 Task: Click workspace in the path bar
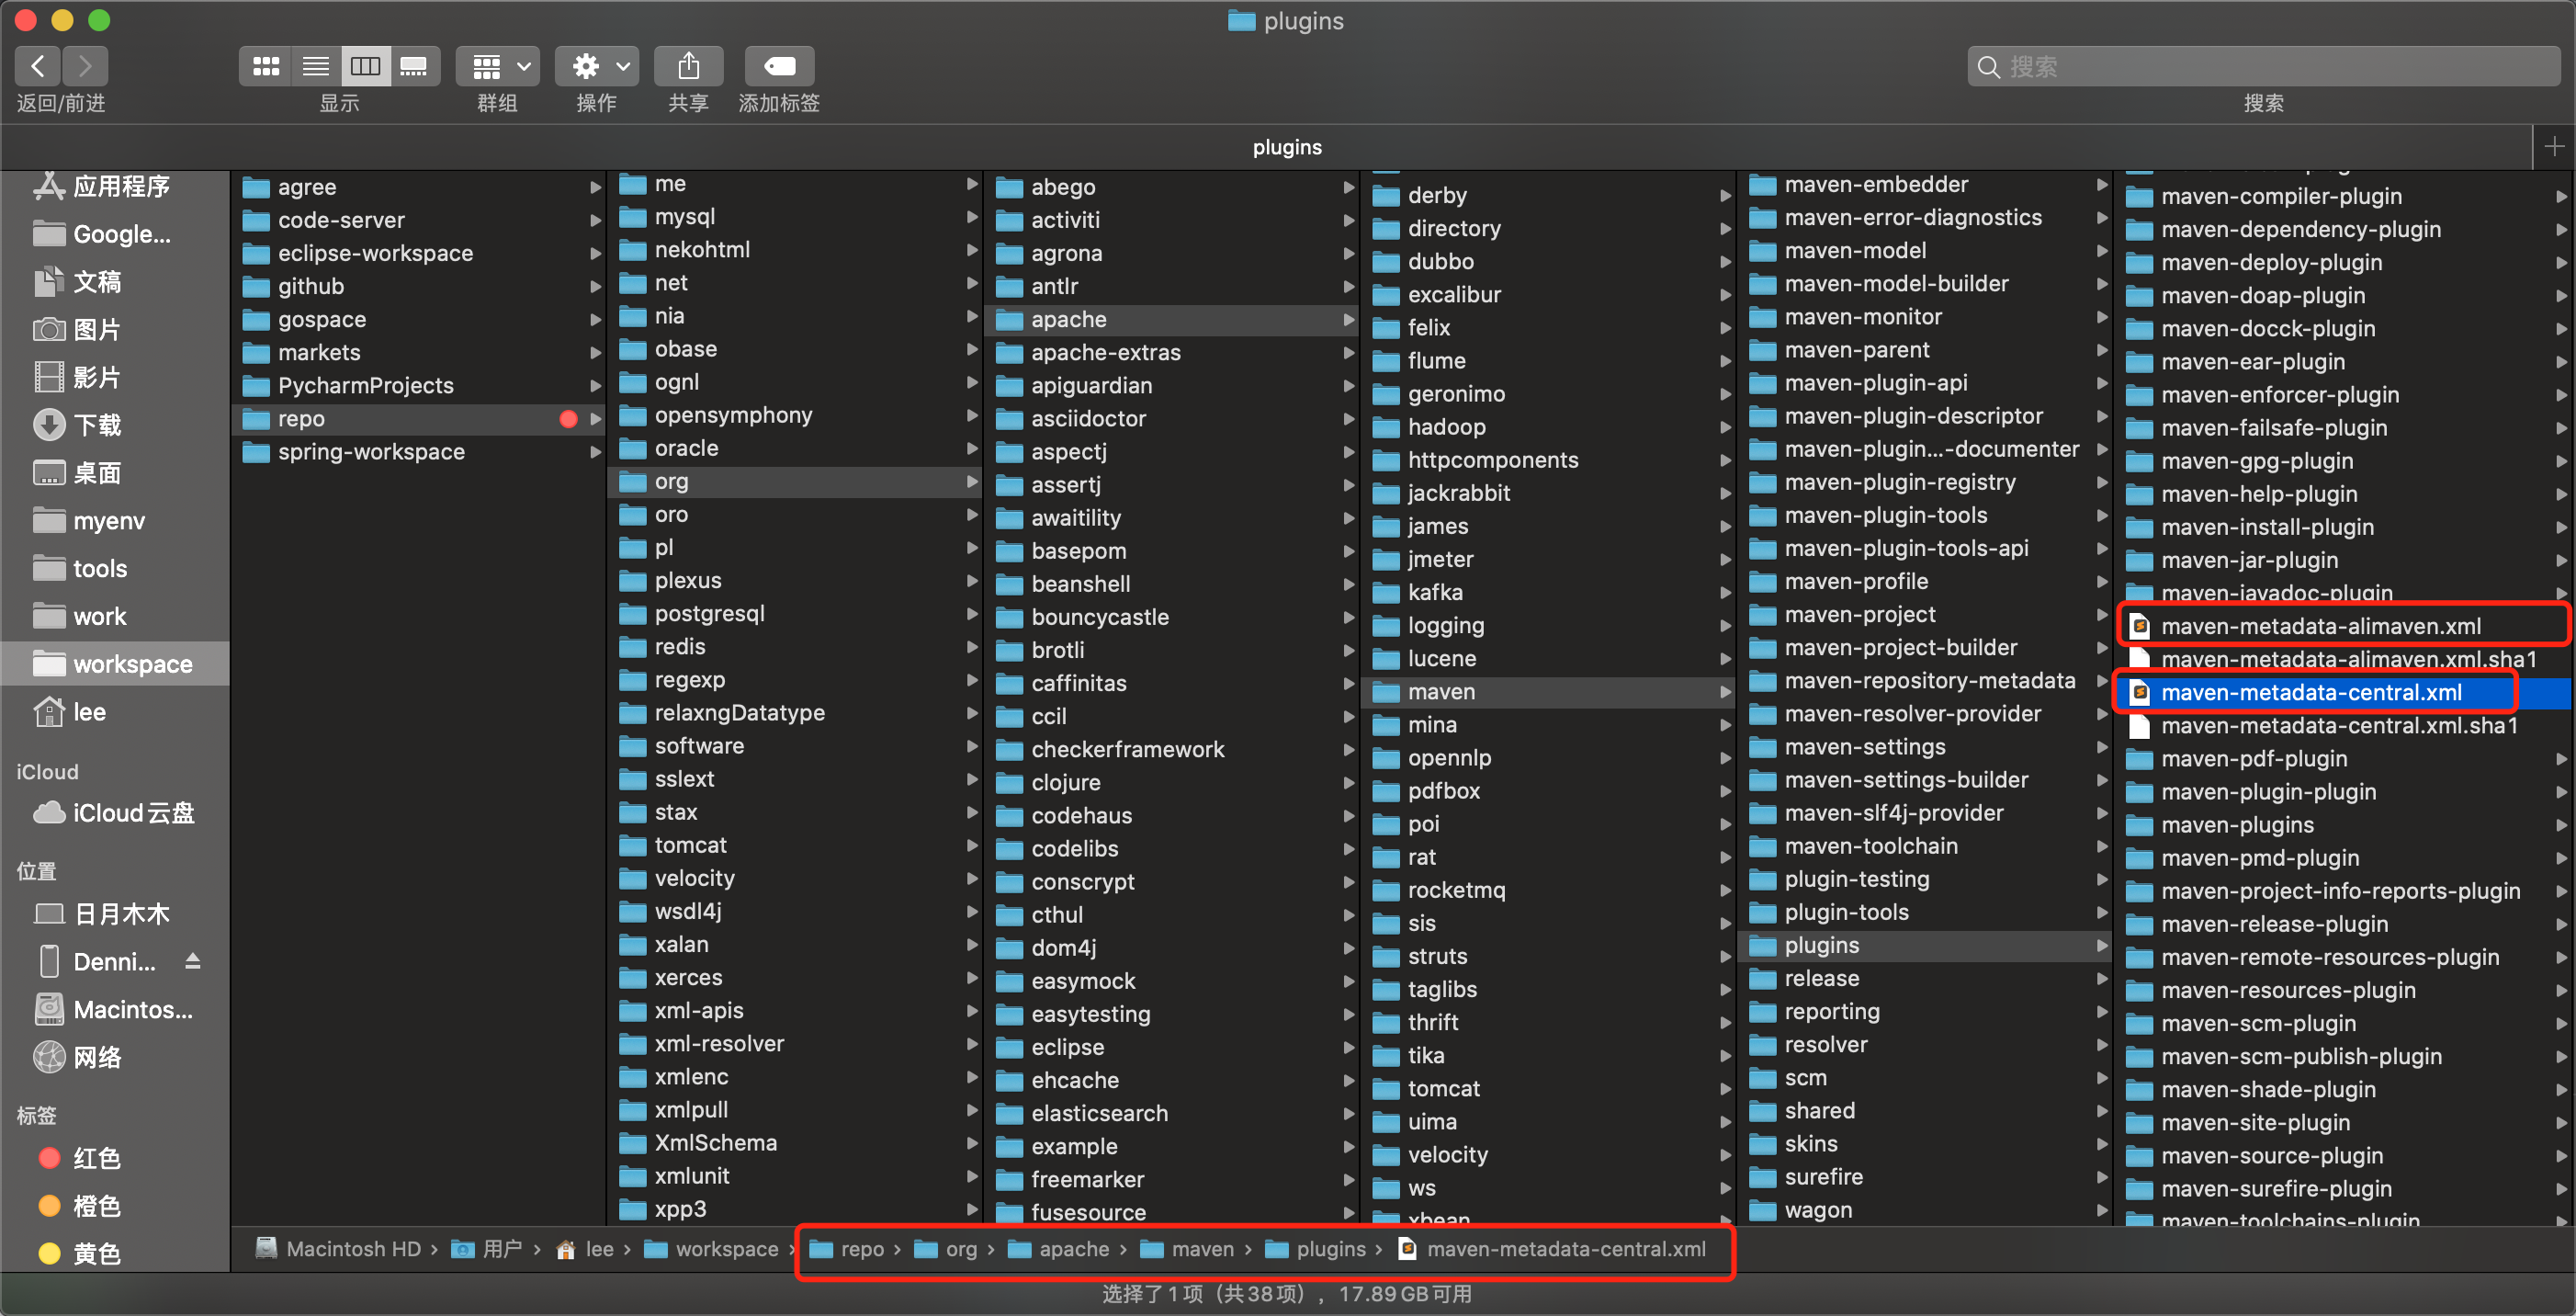click(726, 1249)
